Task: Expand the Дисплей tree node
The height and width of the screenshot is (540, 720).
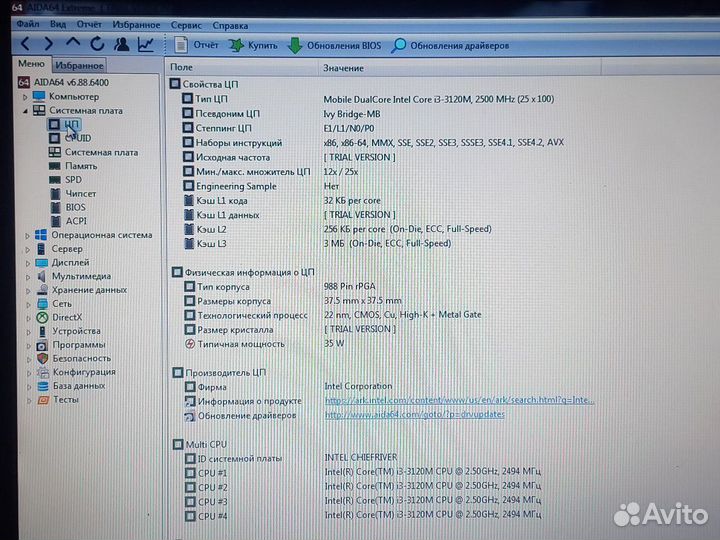Action: pyautogui.click(x=28, y=263)
